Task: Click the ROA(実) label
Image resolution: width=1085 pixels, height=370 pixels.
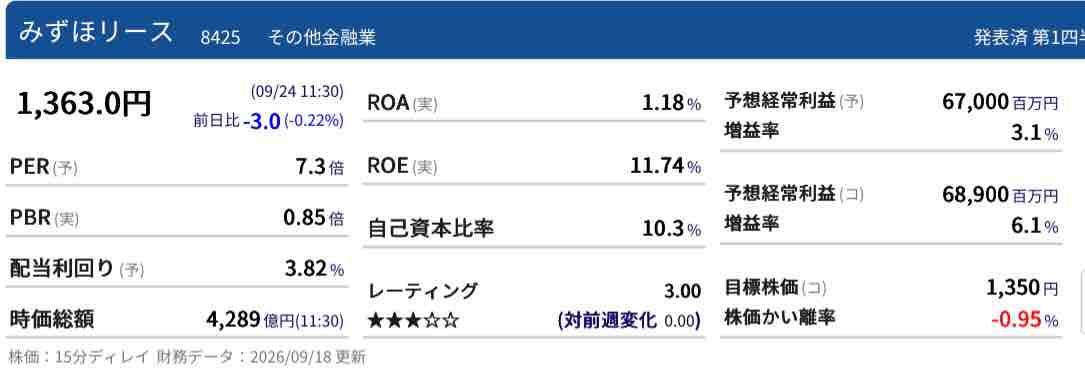Action: (x=402, y=103)
